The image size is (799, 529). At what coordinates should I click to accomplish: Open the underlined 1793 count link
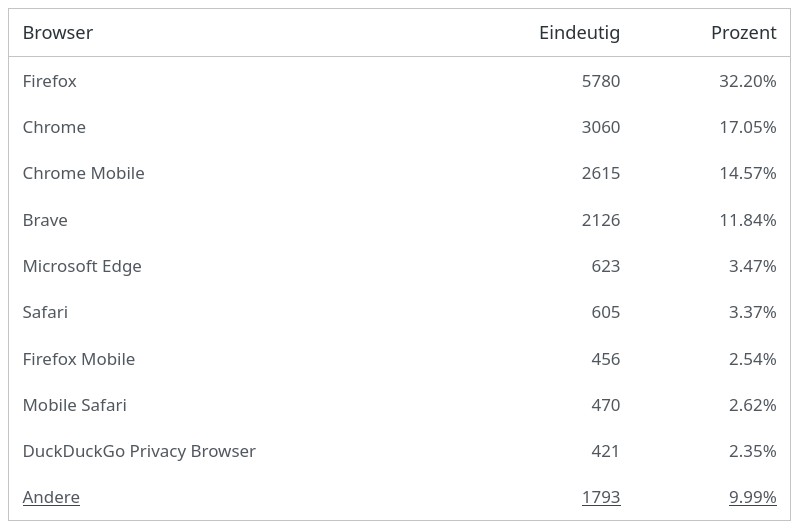tap(601, 497)
